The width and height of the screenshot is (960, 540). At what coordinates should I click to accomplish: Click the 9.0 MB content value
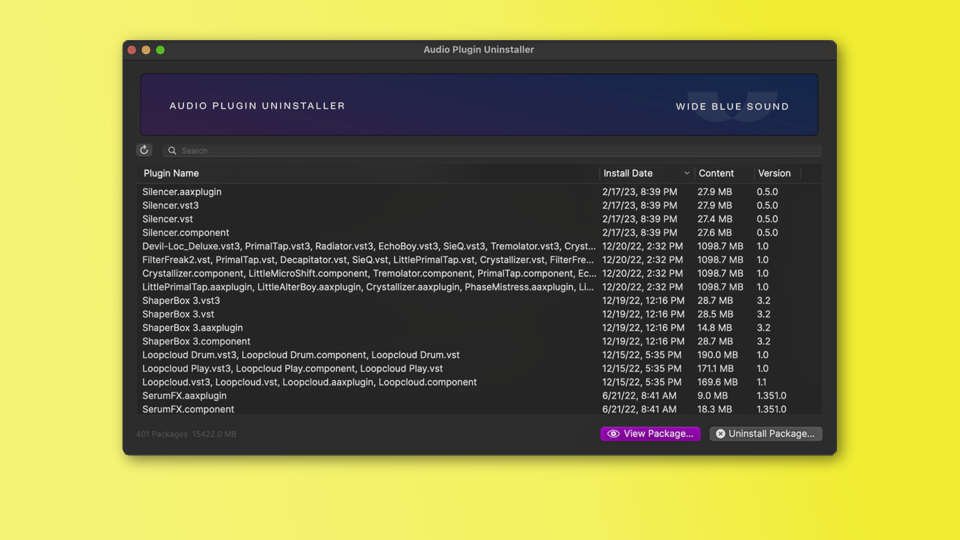(712, 396)
